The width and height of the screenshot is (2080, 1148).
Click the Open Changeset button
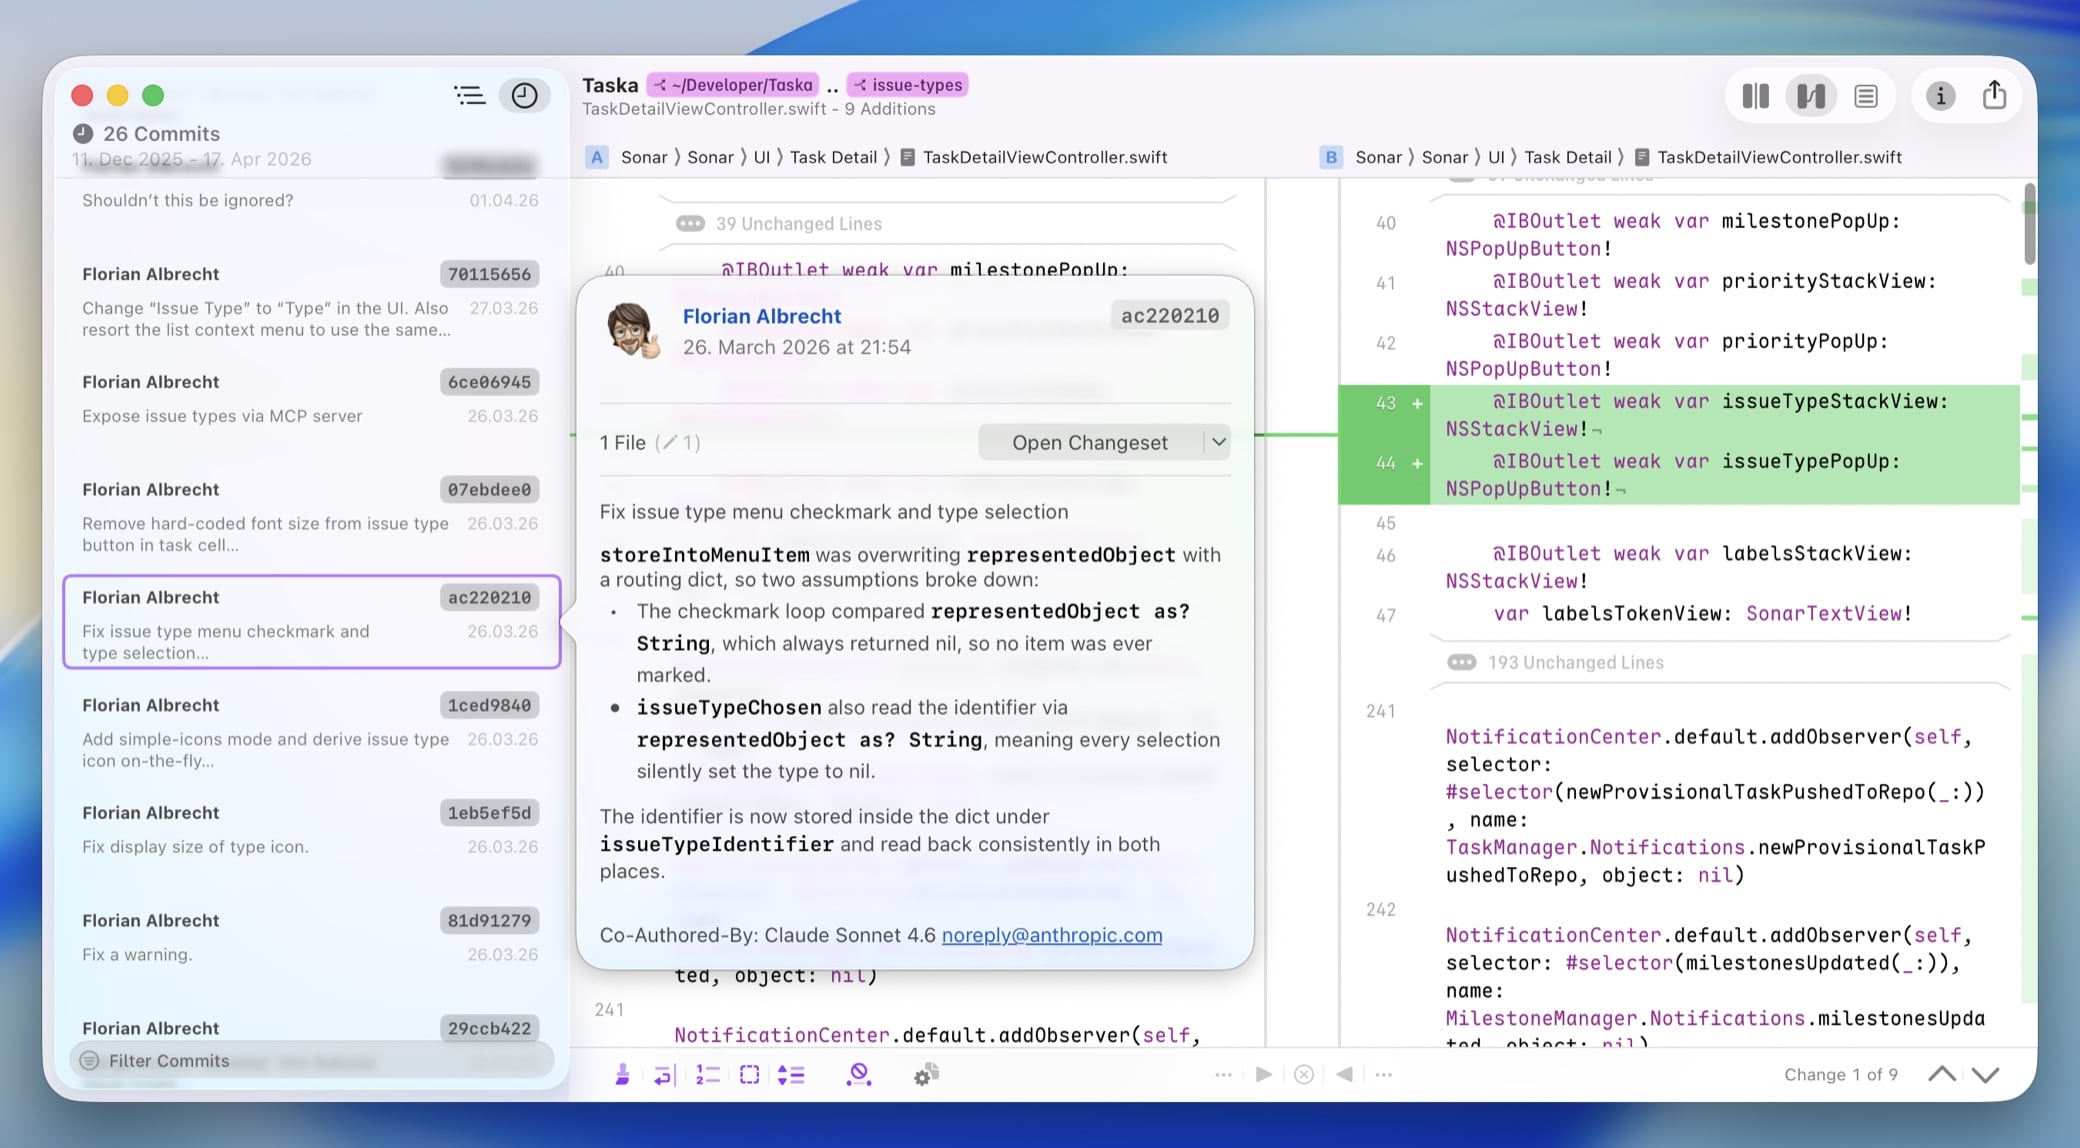click(x=1089, y=442)
